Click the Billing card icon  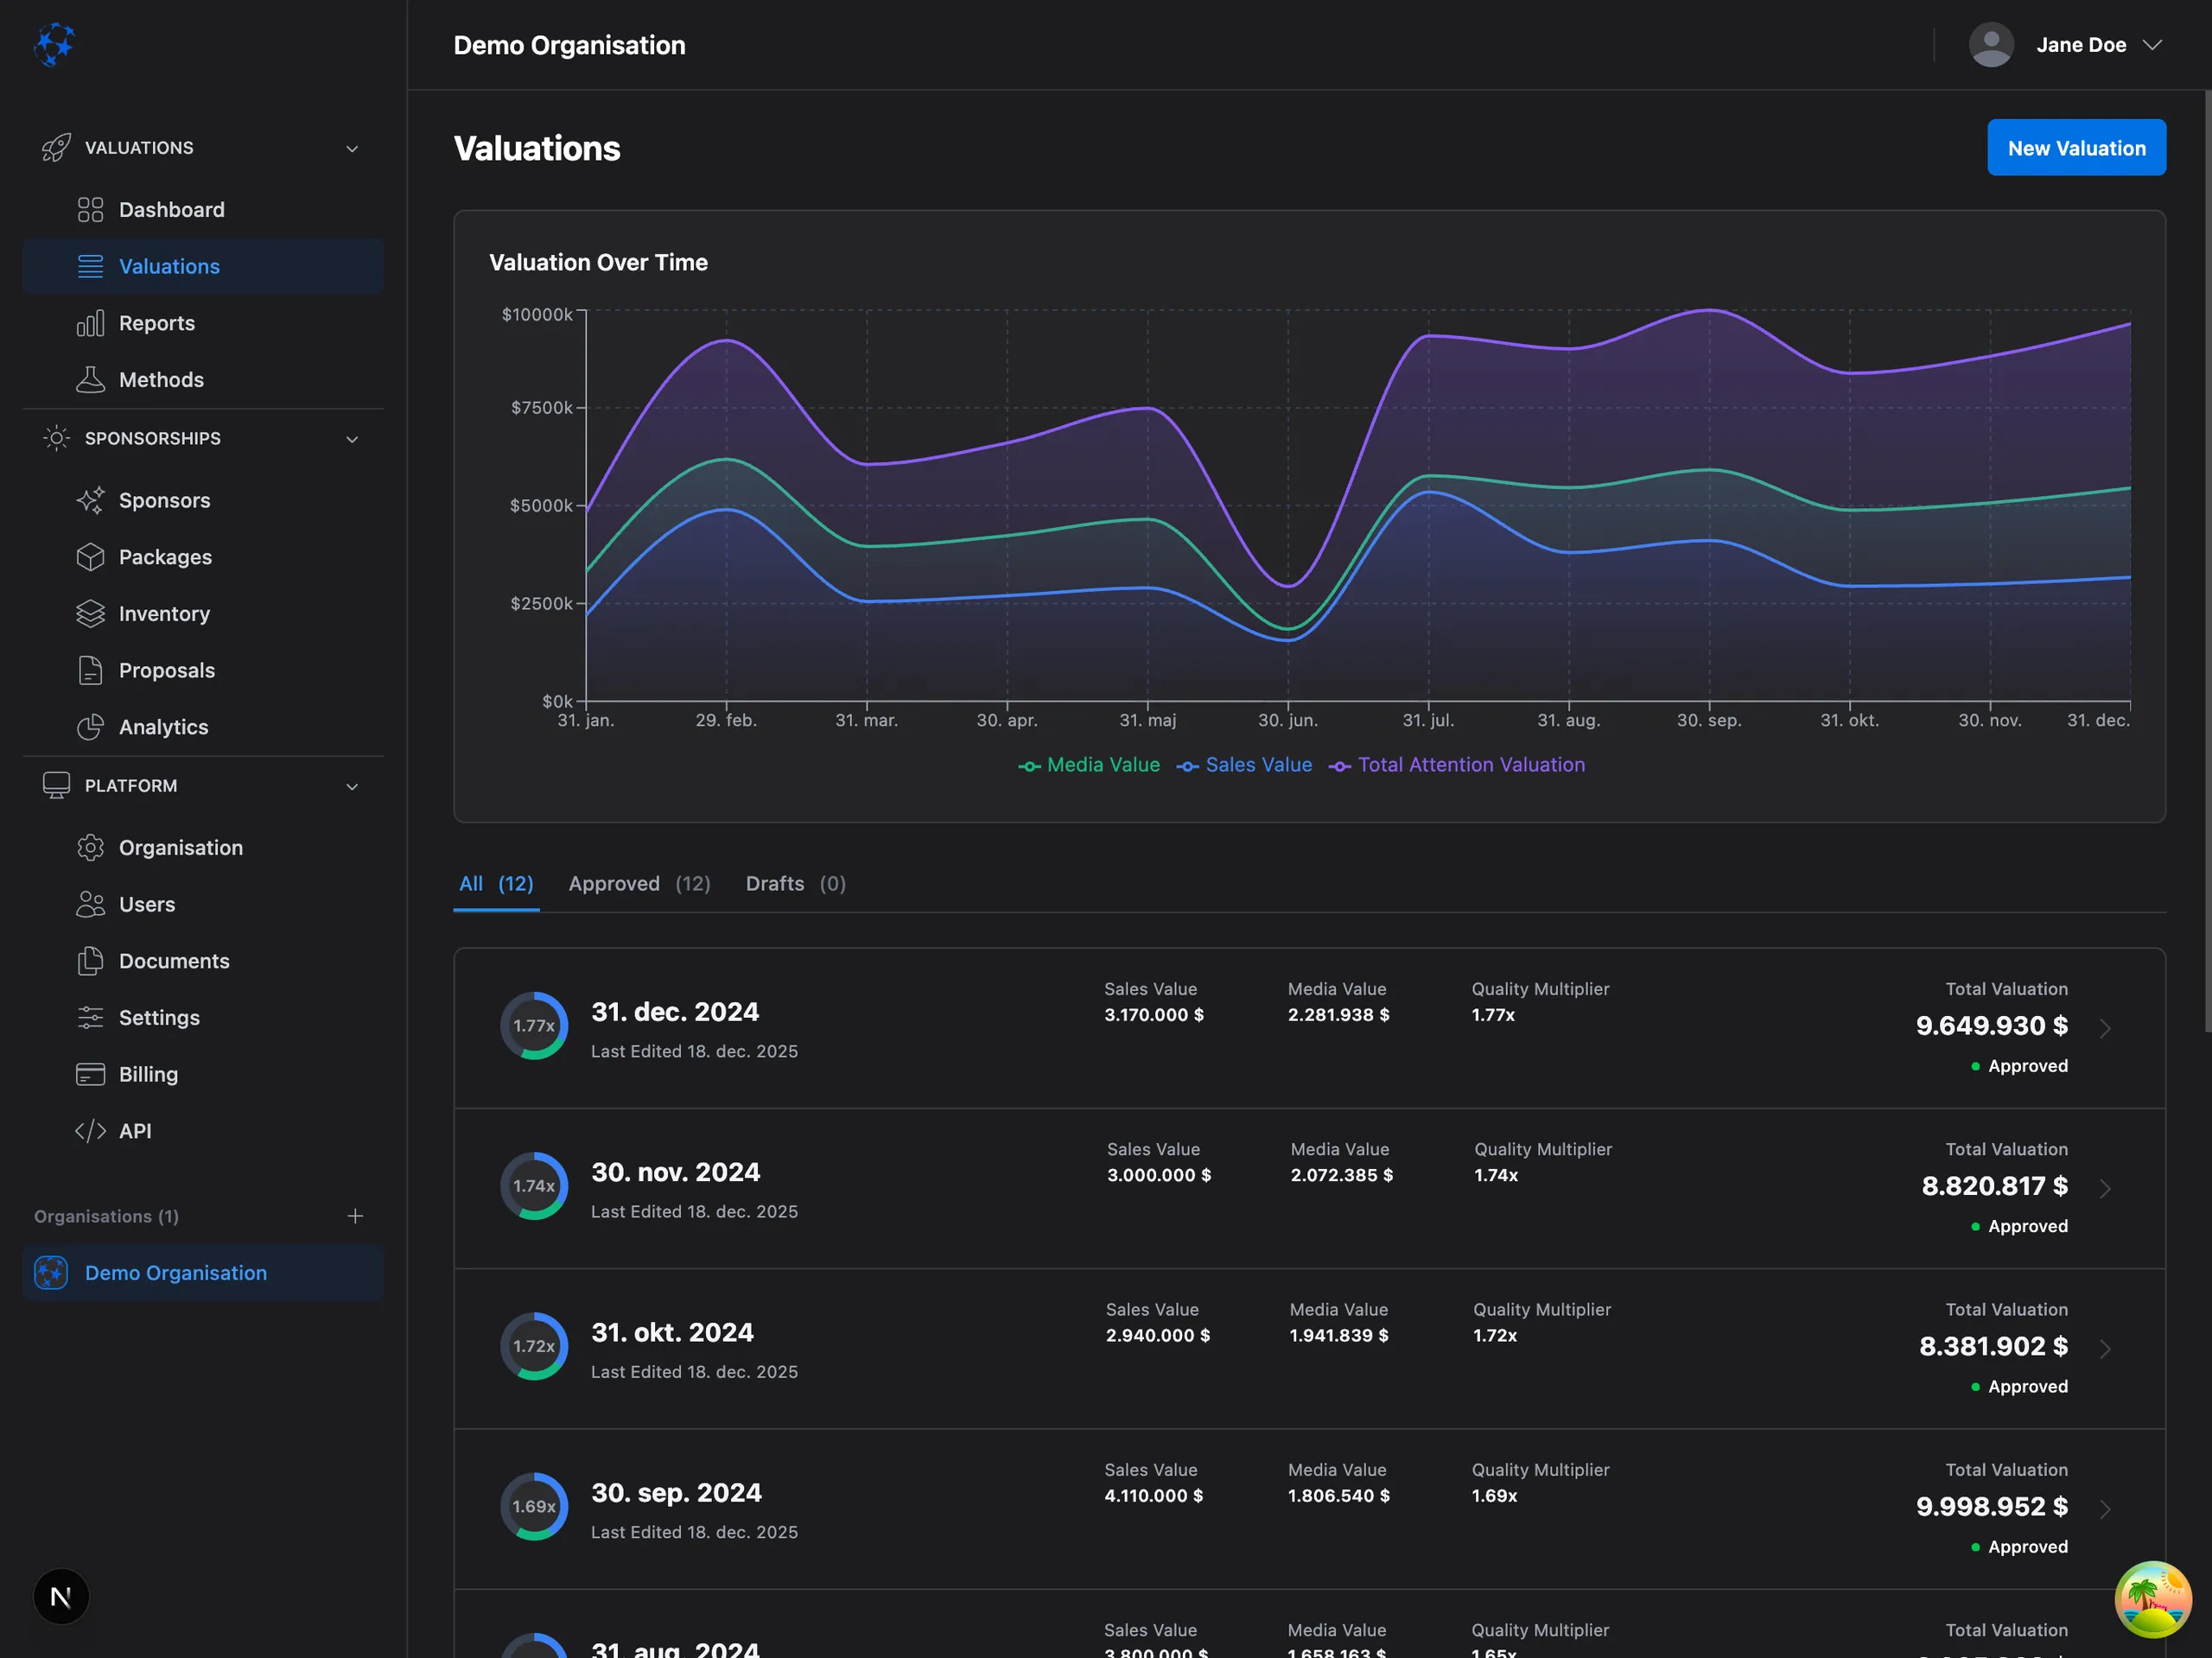click(90, 1074)
